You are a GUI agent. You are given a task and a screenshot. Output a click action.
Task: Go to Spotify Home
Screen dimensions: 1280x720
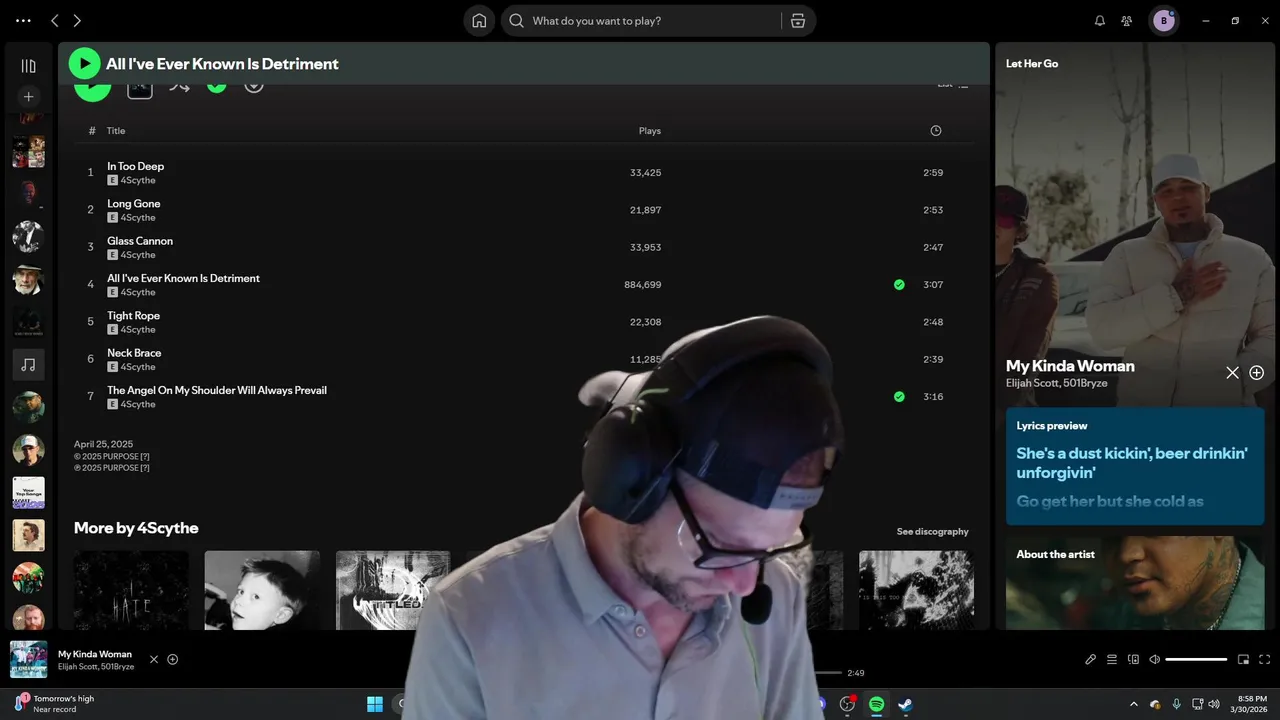point(479,20)
